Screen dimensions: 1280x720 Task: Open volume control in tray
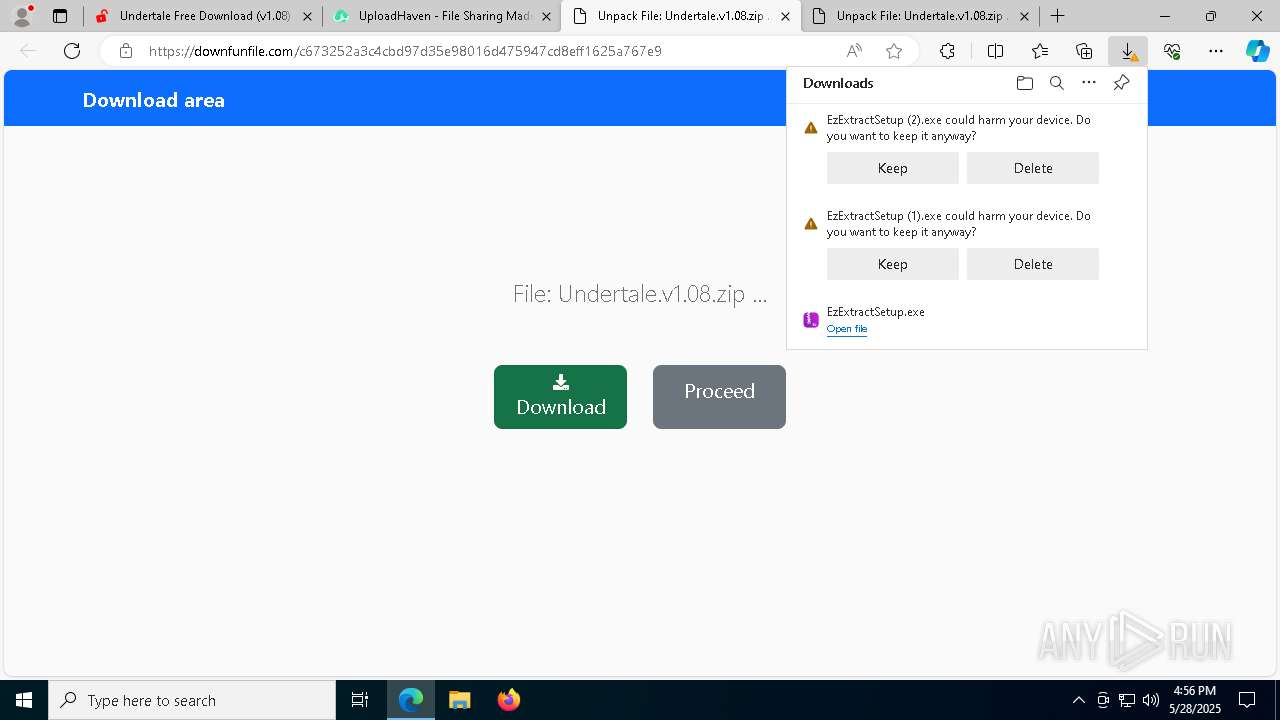(1151, 700)
